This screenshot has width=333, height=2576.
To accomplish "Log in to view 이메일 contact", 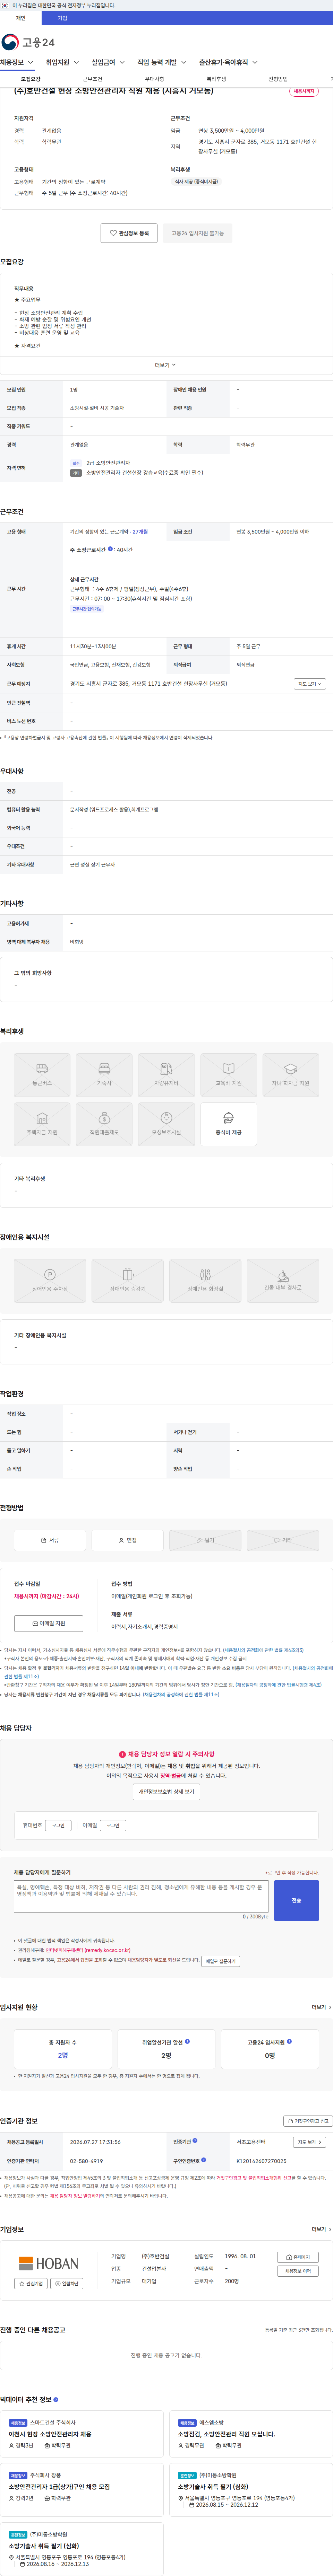I will click(113, 1825).
